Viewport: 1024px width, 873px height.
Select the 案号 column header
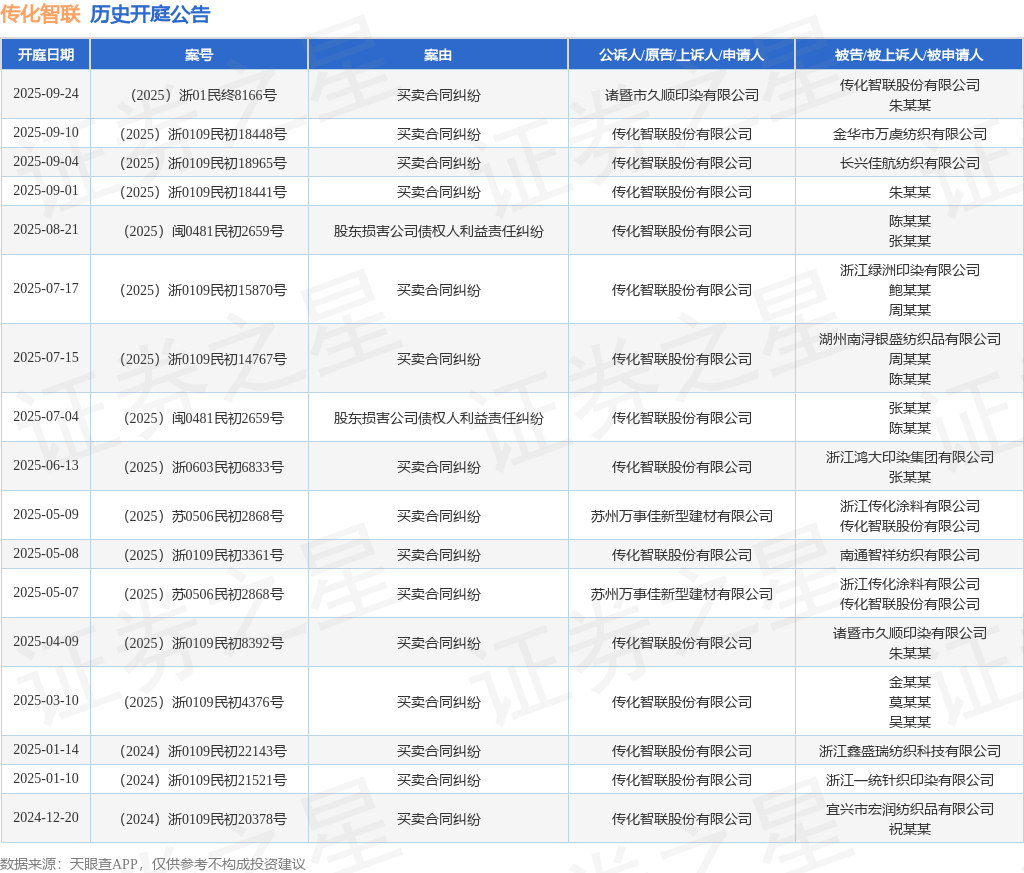click(199, 55)
